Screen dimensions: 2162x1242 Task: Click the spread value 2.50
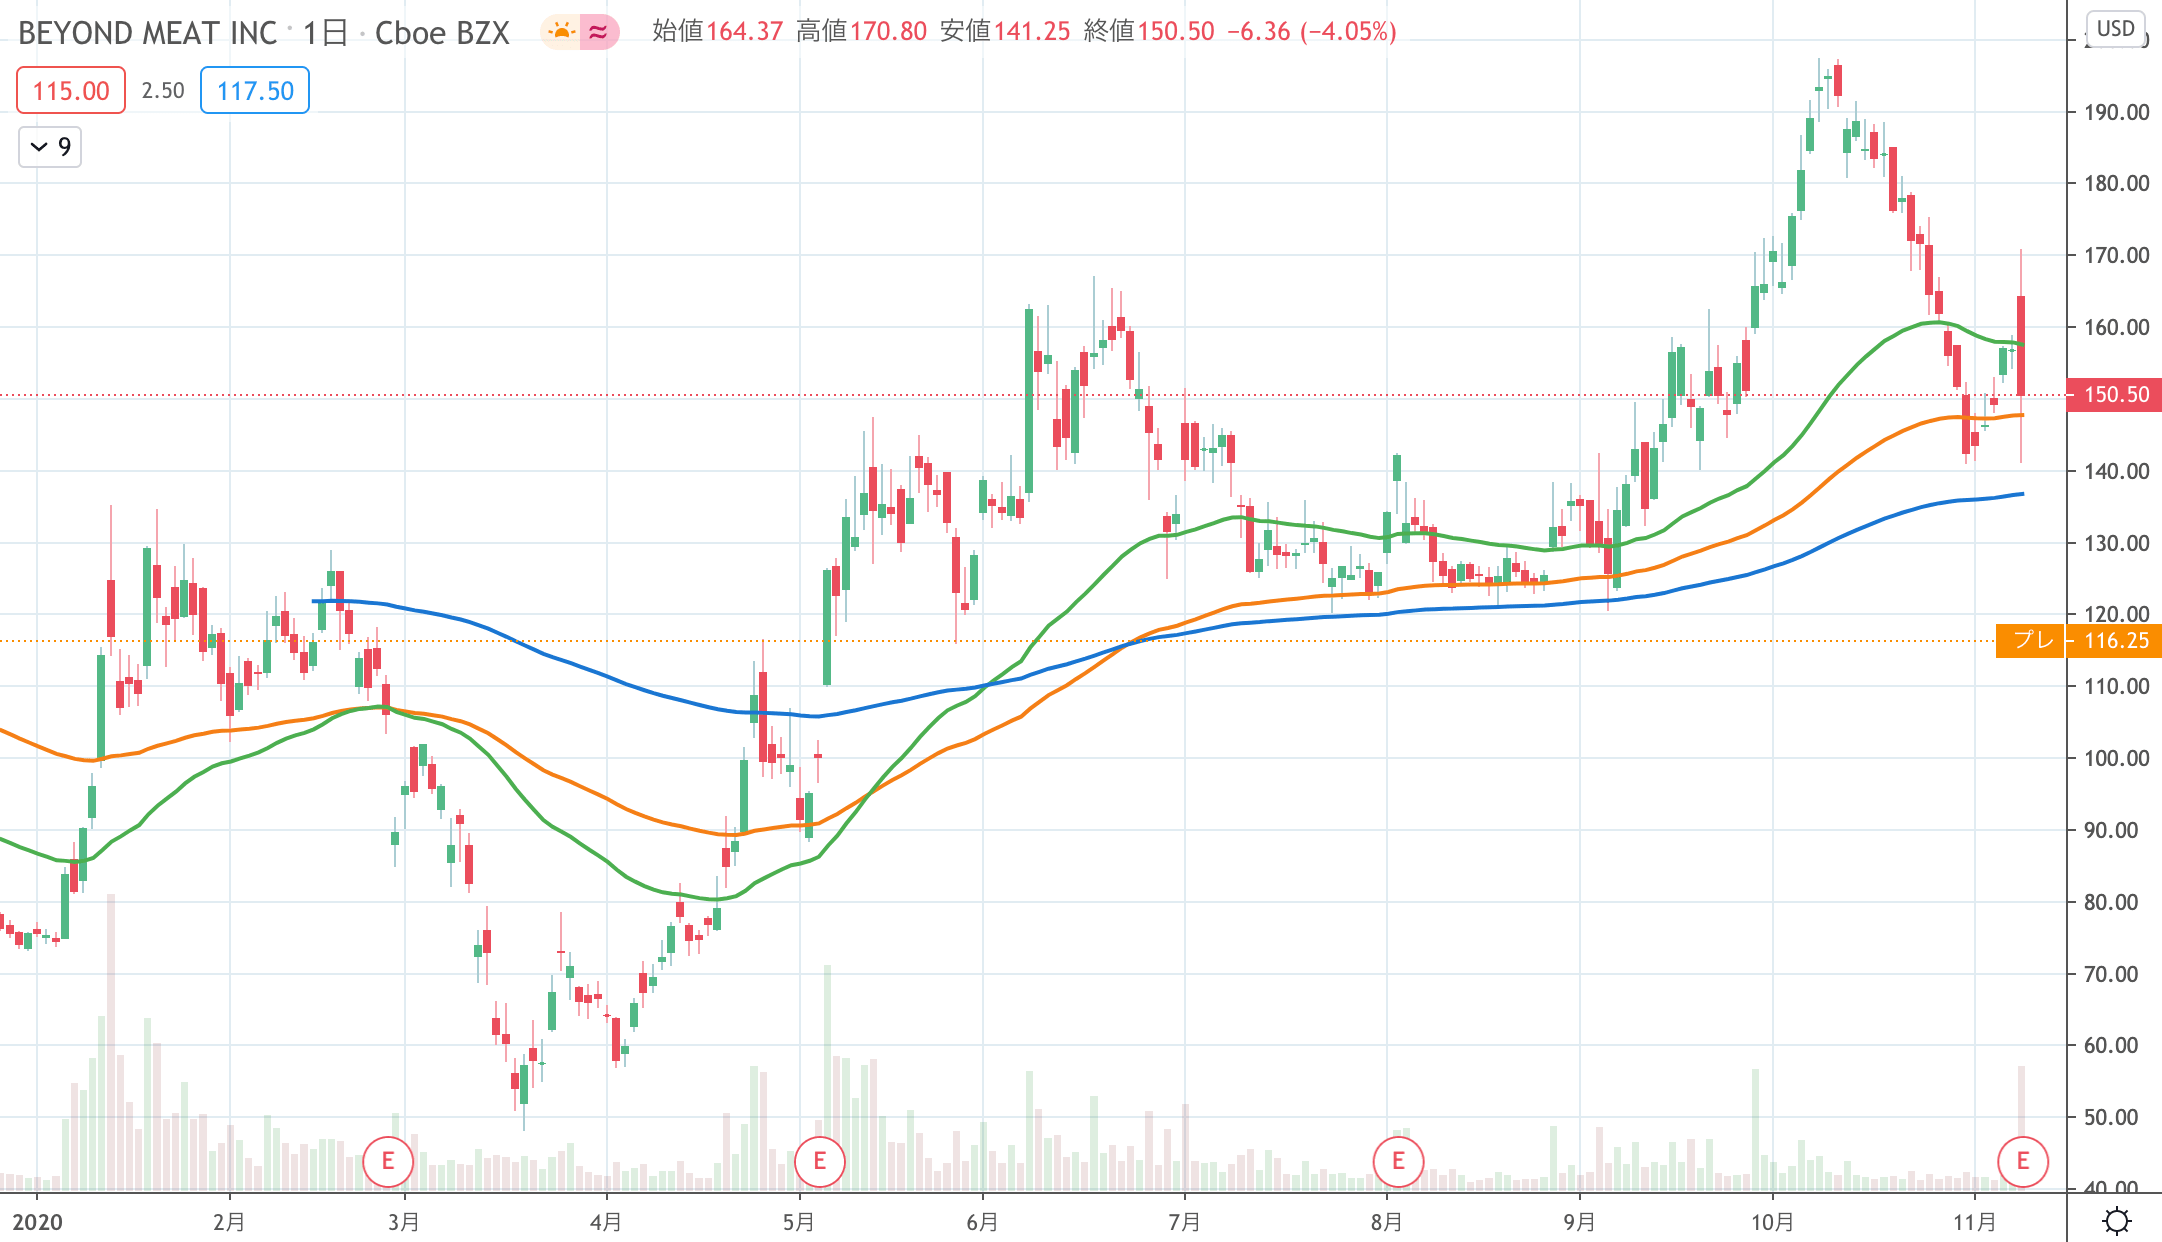pyautogui.click(x=163, y=91)
